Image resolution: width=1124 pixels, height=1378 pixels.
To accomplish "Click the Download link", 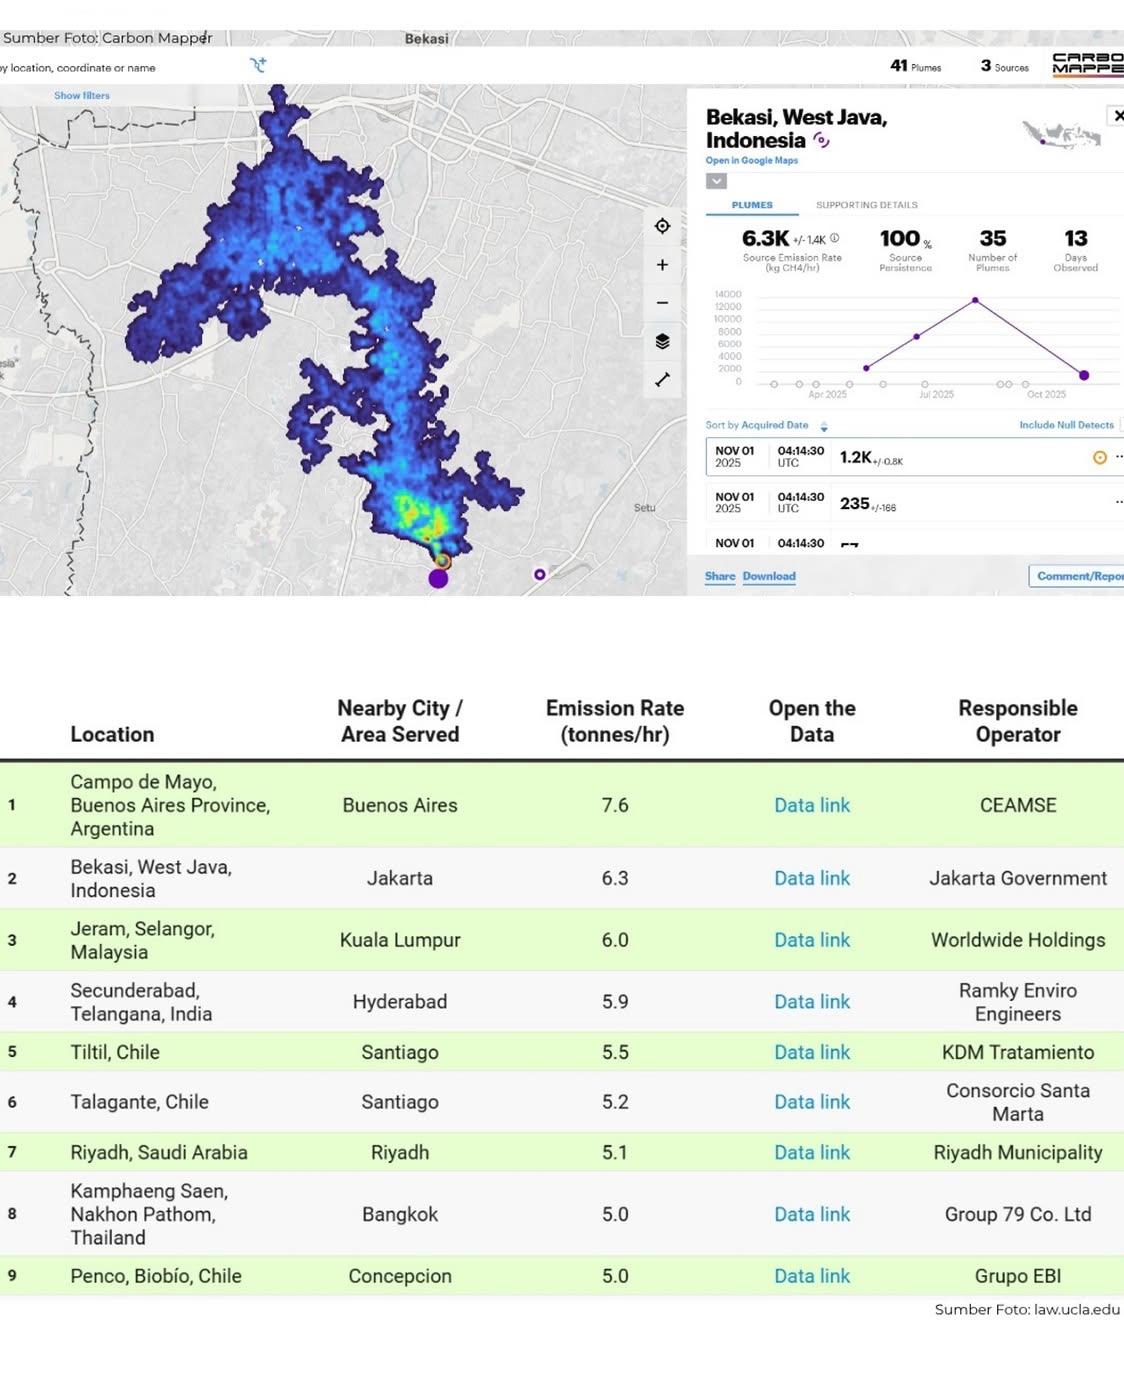I will (769, 576).
